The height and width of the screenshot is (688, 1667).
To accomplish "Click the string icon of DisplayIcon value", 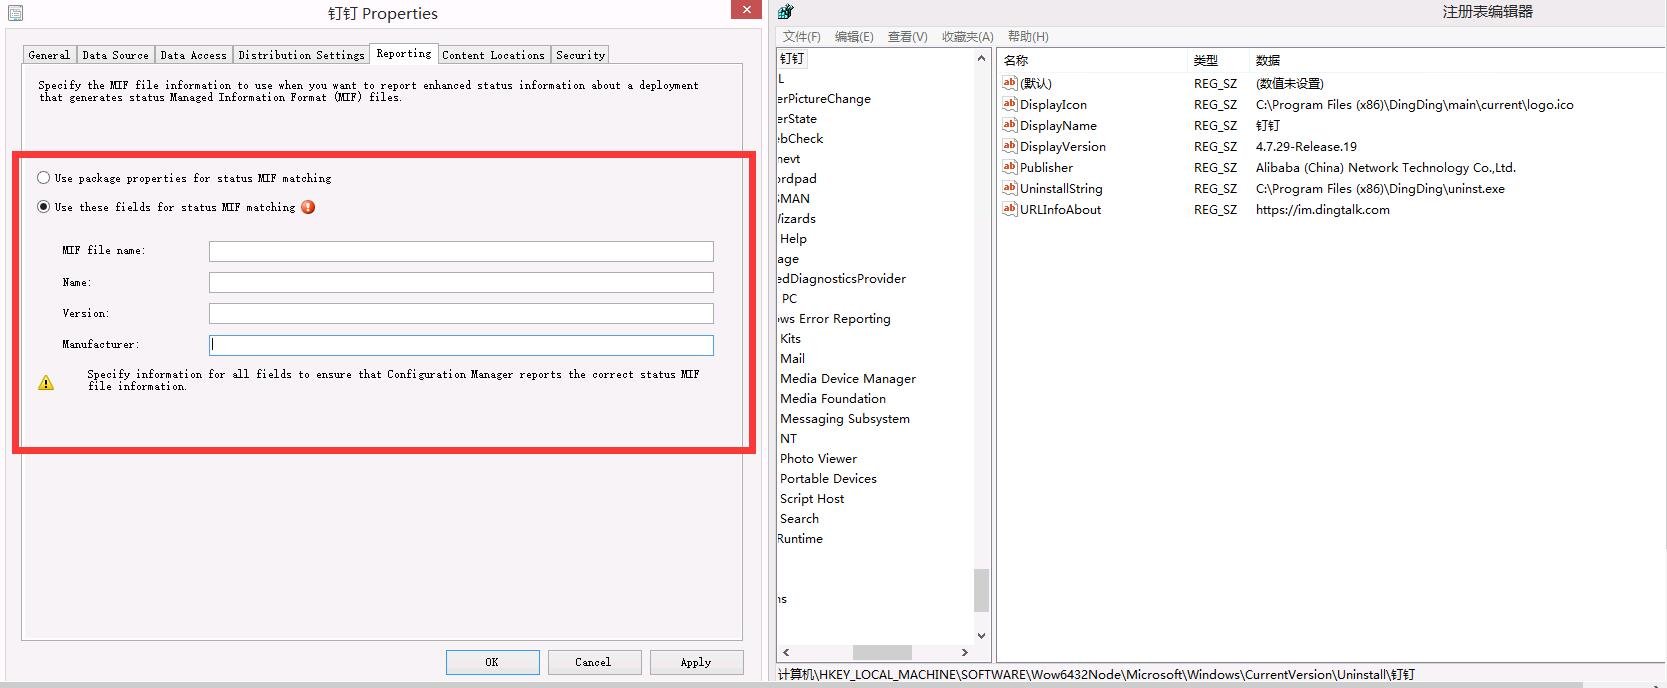I will click(1010, 104).
